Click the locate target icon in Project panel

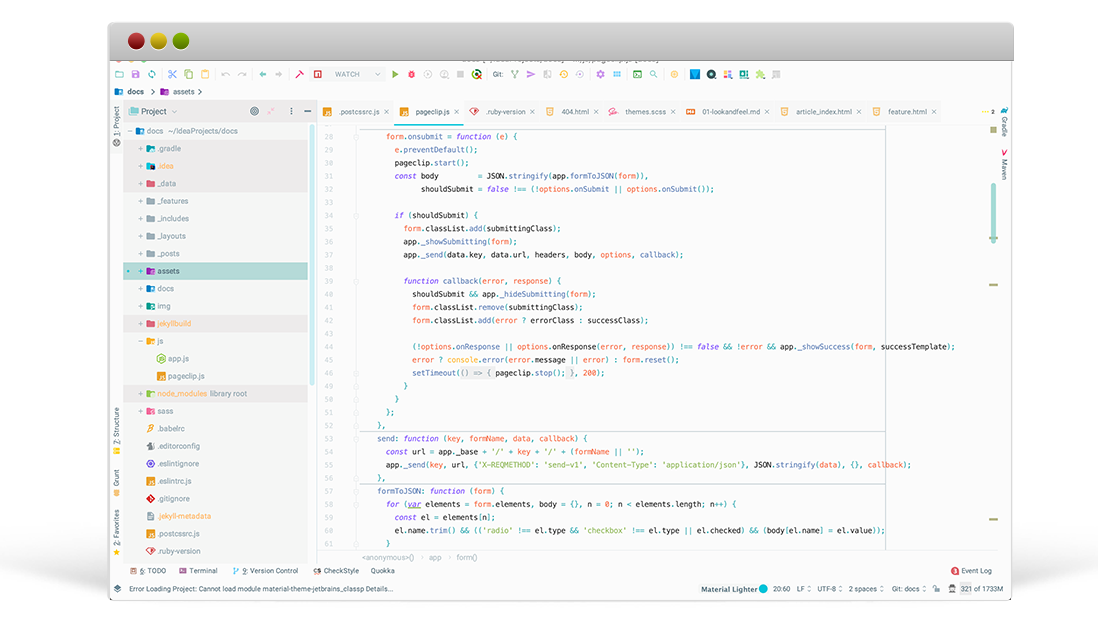point(254,111)
